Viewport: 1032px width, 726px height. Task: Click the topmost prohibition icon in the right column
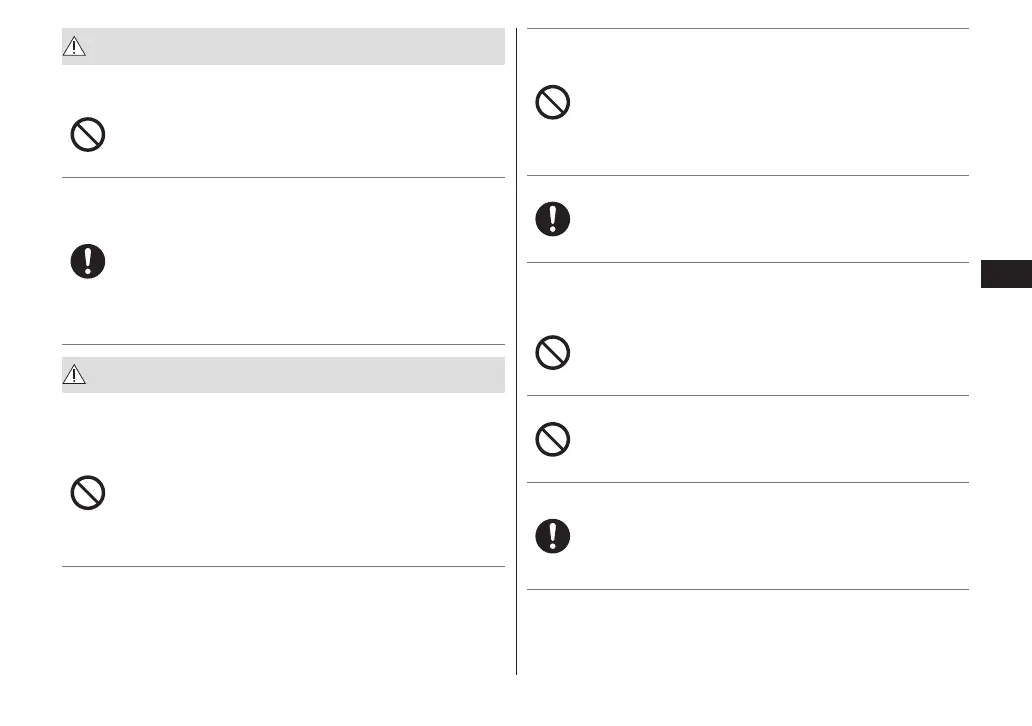[553, 103]
